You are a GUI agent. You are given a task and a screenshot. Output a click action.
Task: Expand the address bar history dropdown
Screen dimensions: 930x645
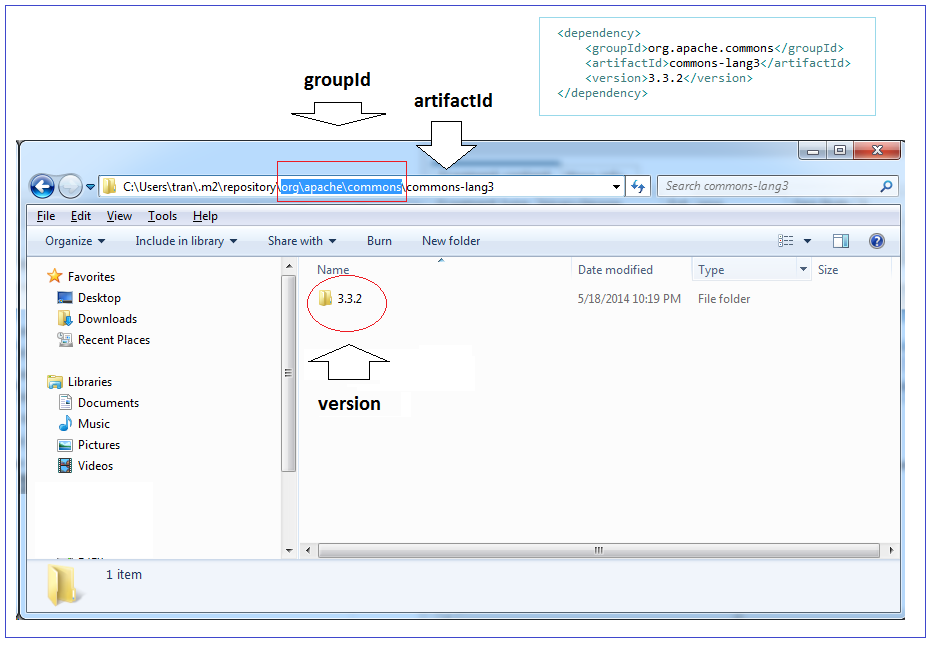click(616, 187)
